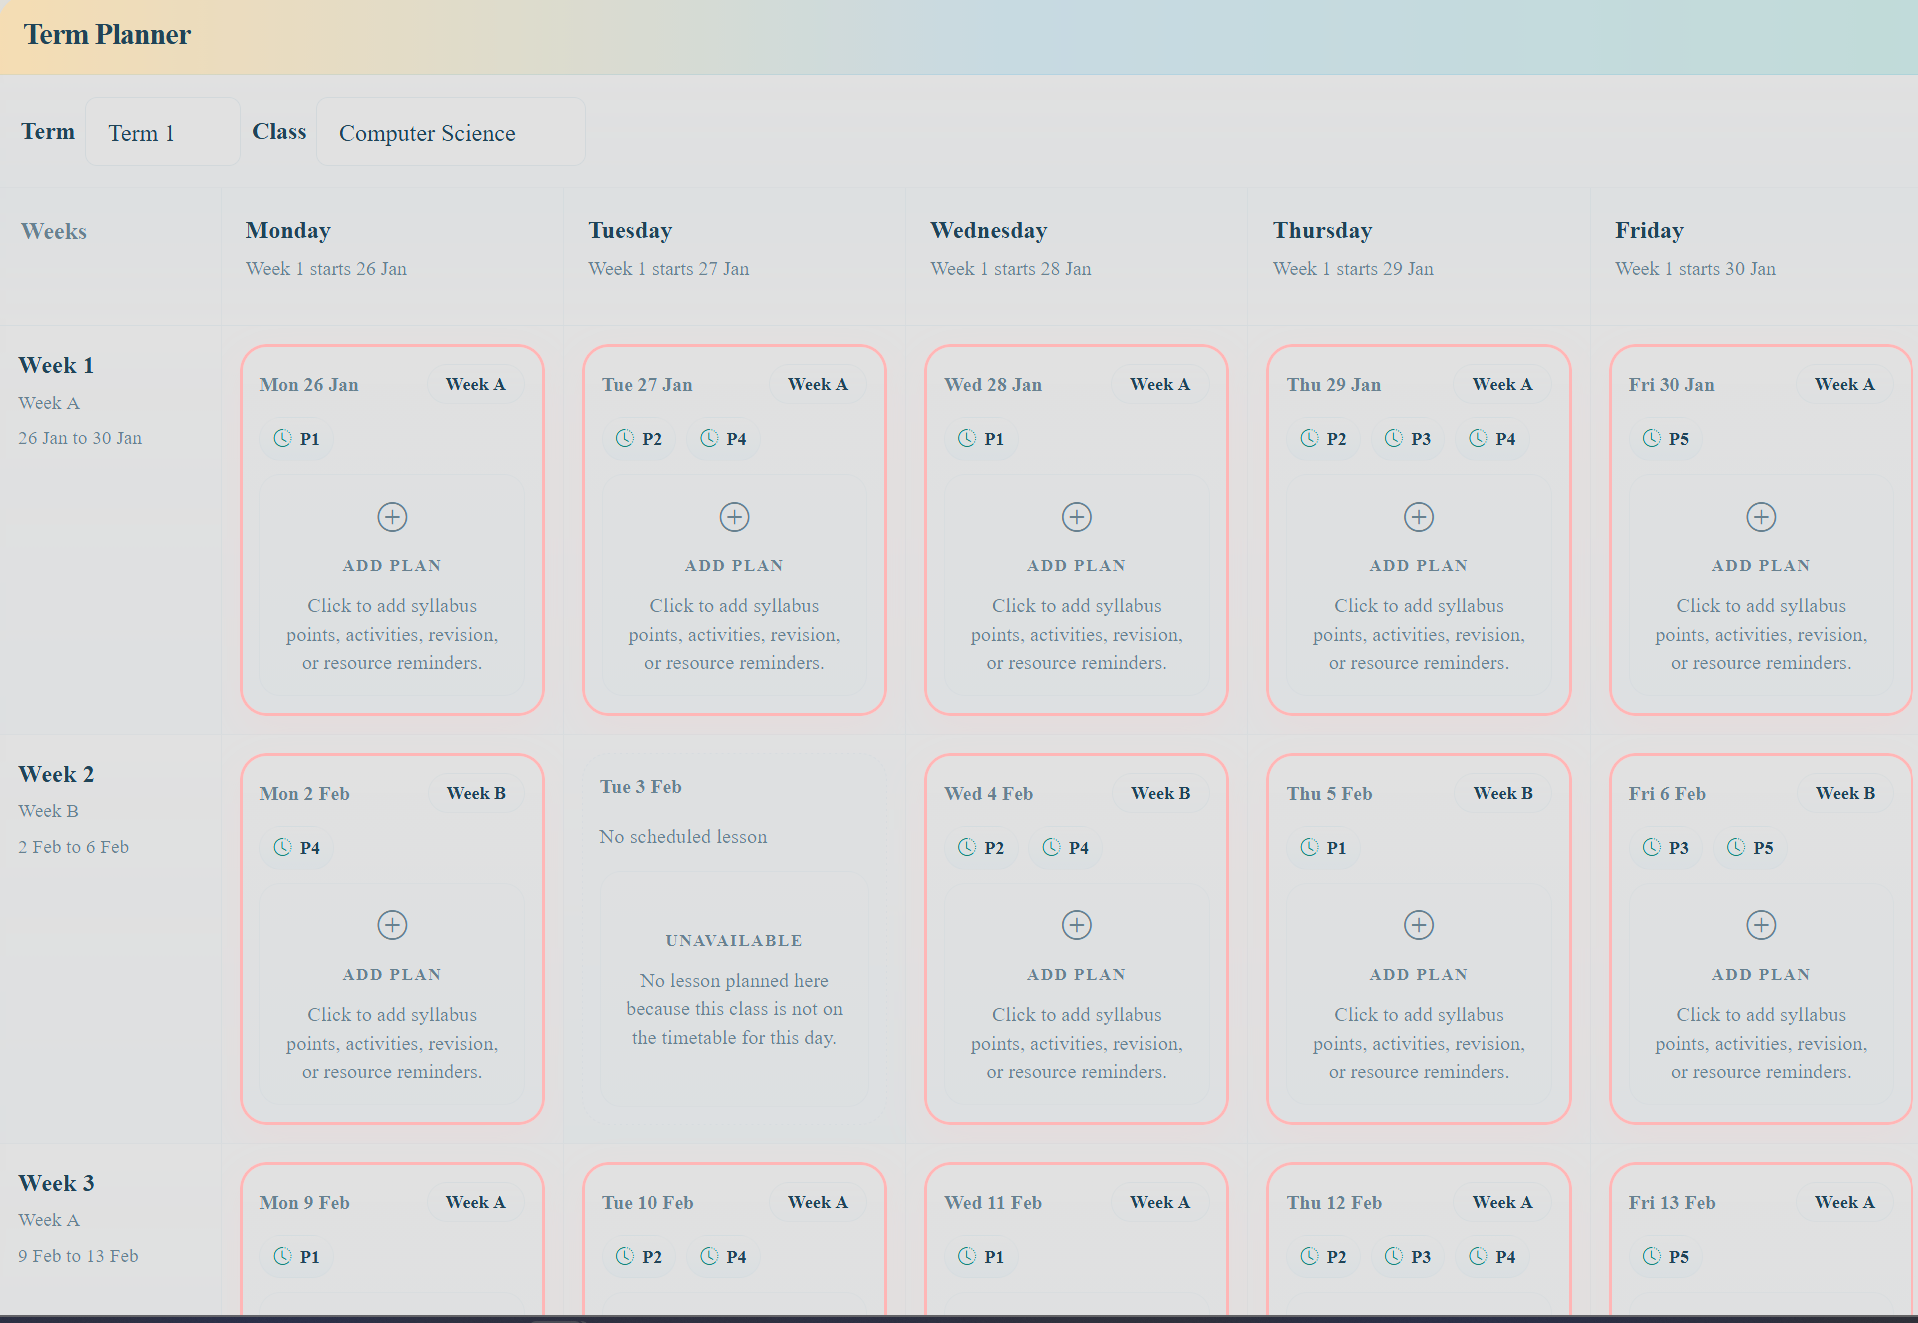This screenshot has width=1918, height=1323.
Task: Click the plus icon on Thu 5 Feb card
Action: pos(1418,924)
